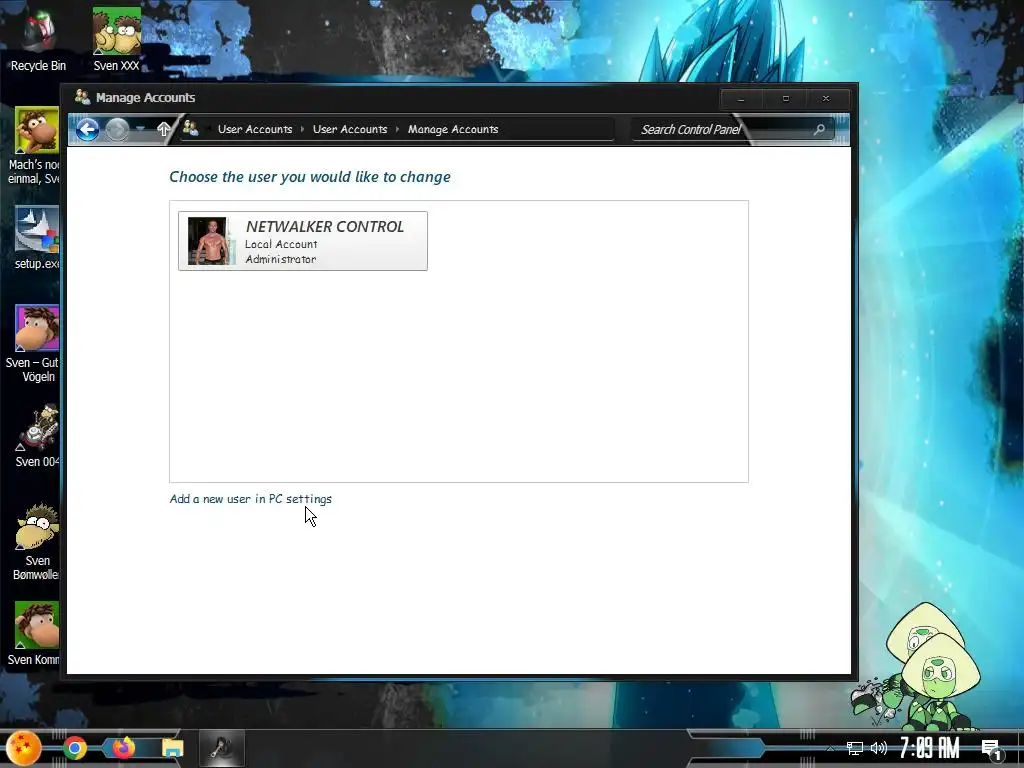Select the Mach's noch einmal Sven shortcut

(34, 146)
